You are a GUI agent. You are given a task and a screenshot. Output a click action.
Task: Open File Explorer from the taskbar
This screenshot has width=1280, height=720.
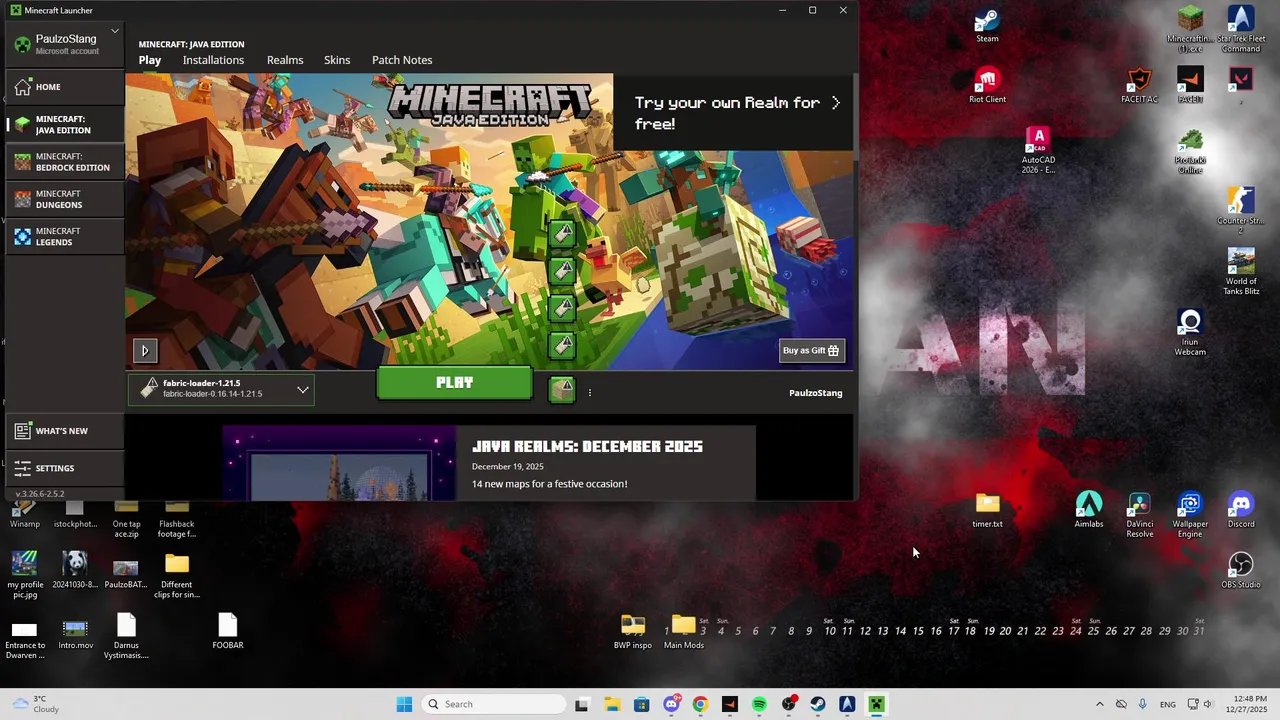click(612, 704)
